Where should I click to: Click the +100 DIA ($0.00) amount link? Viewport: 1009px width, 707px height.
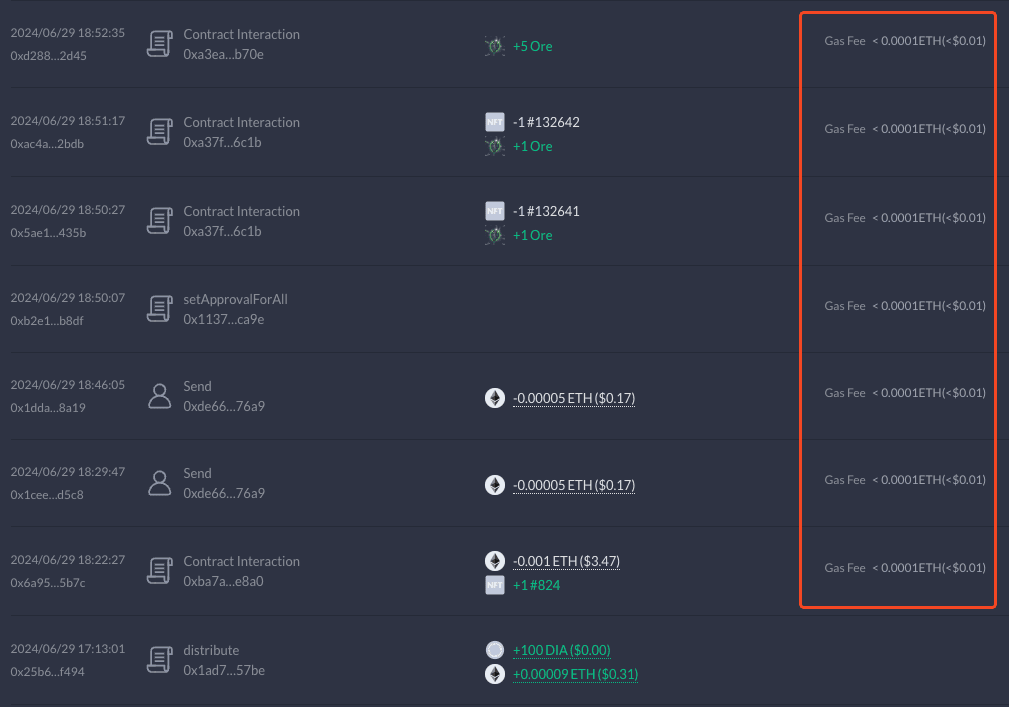click(x=561, y=650)
